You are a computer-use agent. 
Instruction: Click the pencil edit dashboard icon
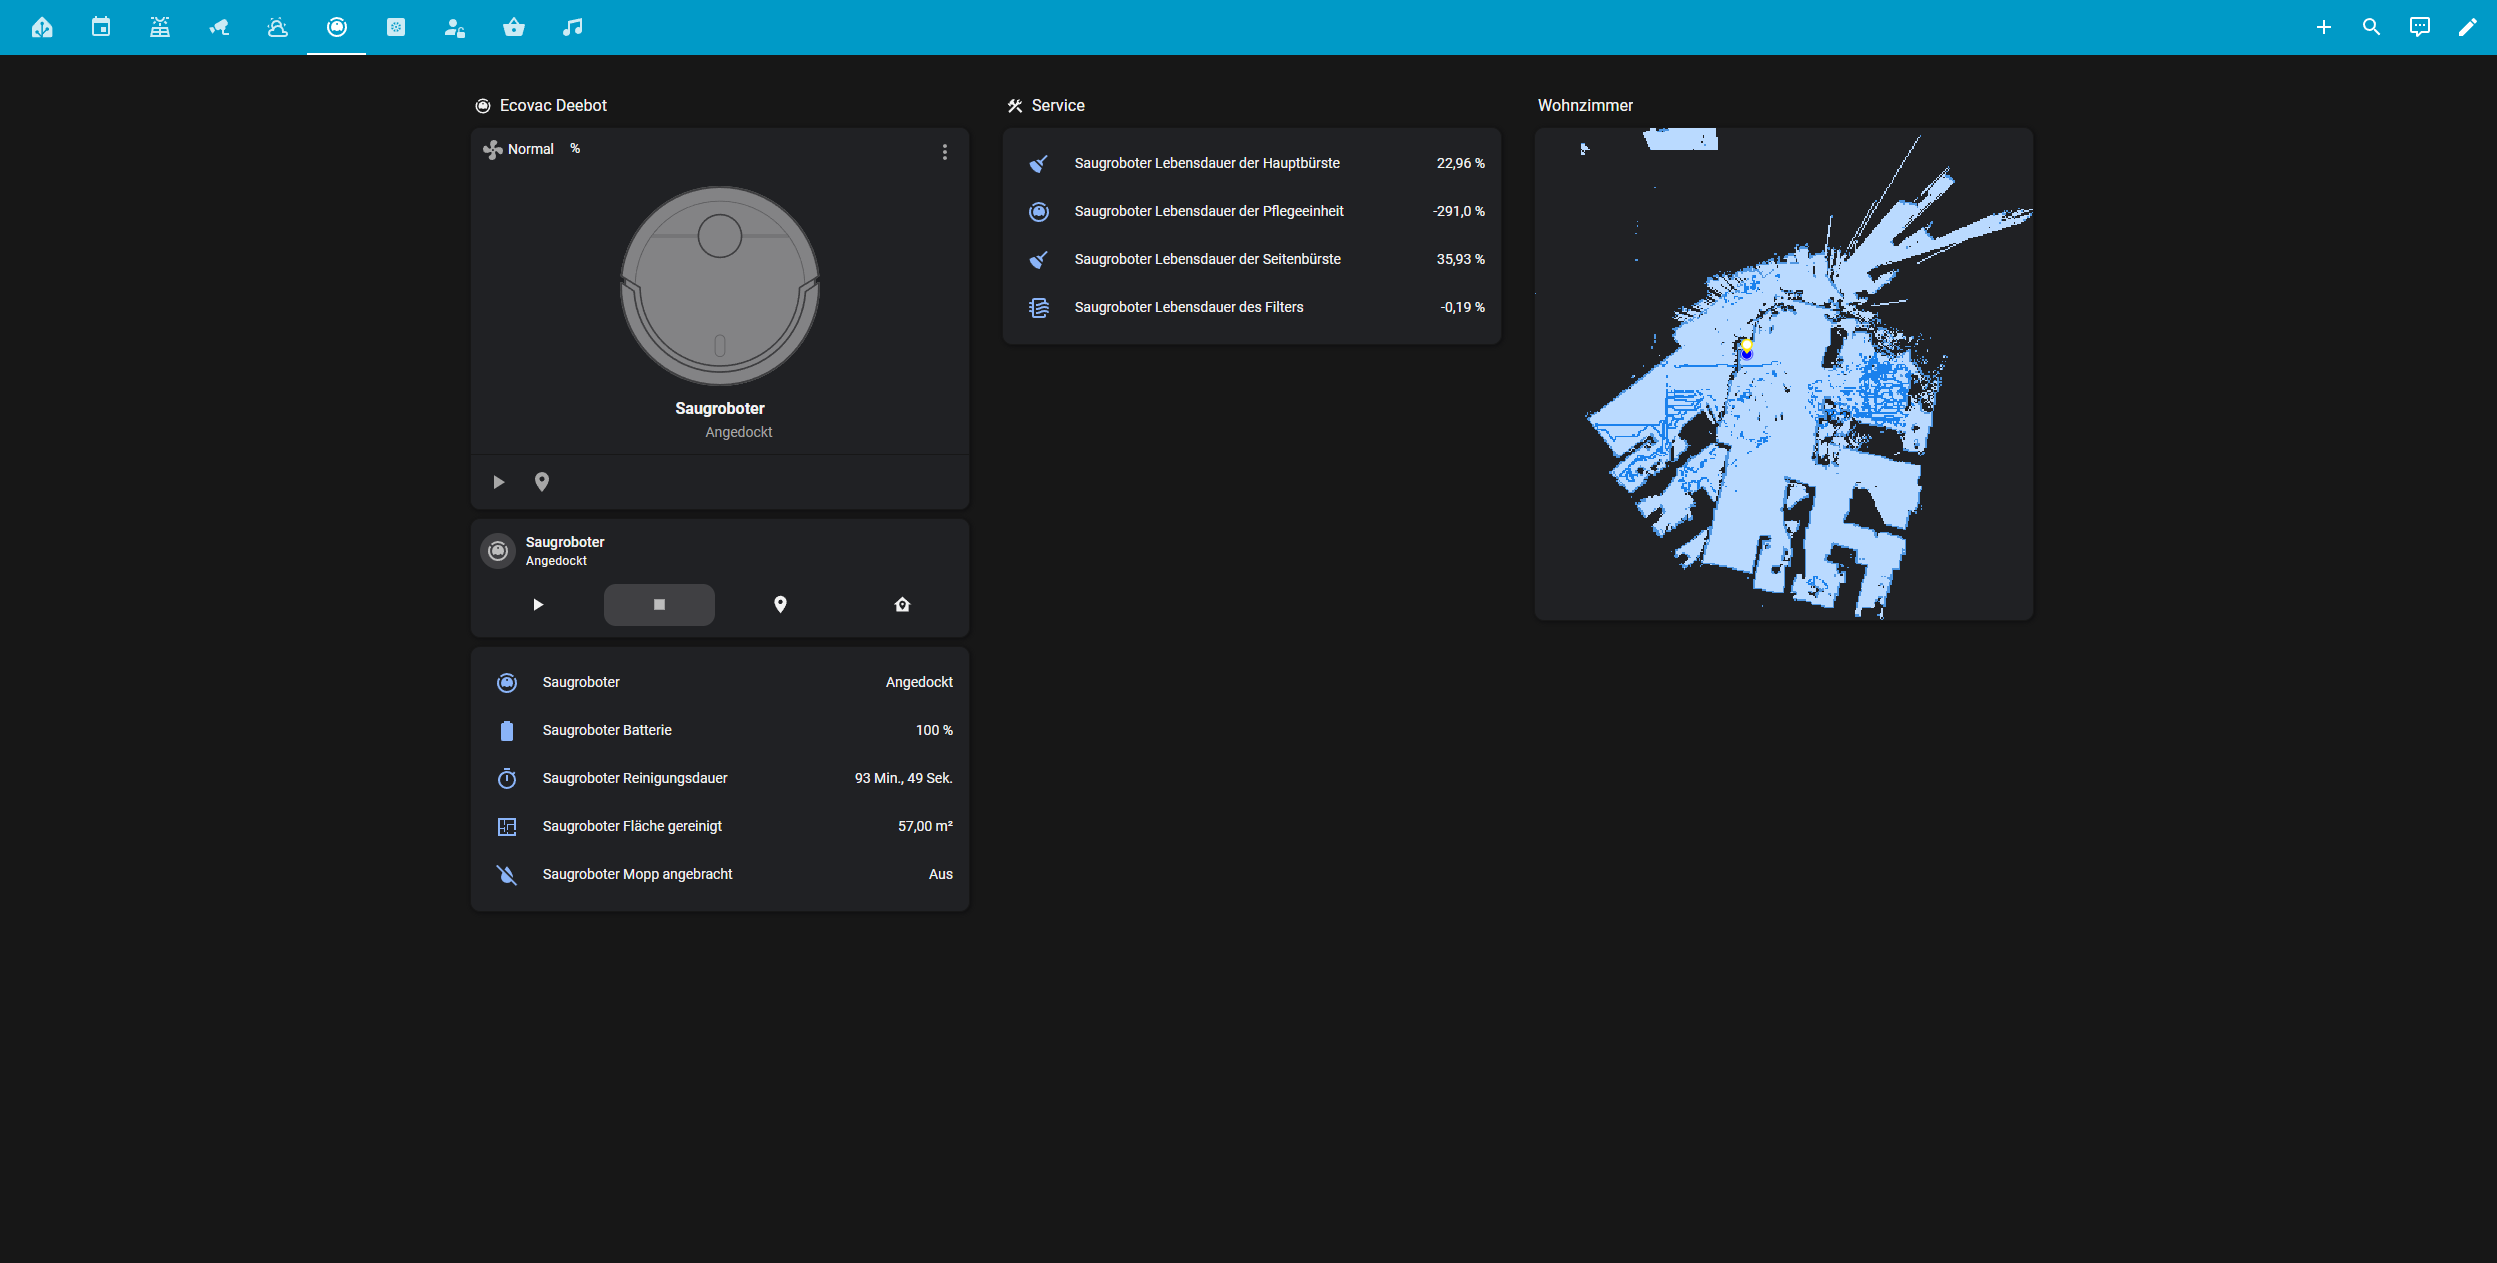click(x=2467, y=27)
